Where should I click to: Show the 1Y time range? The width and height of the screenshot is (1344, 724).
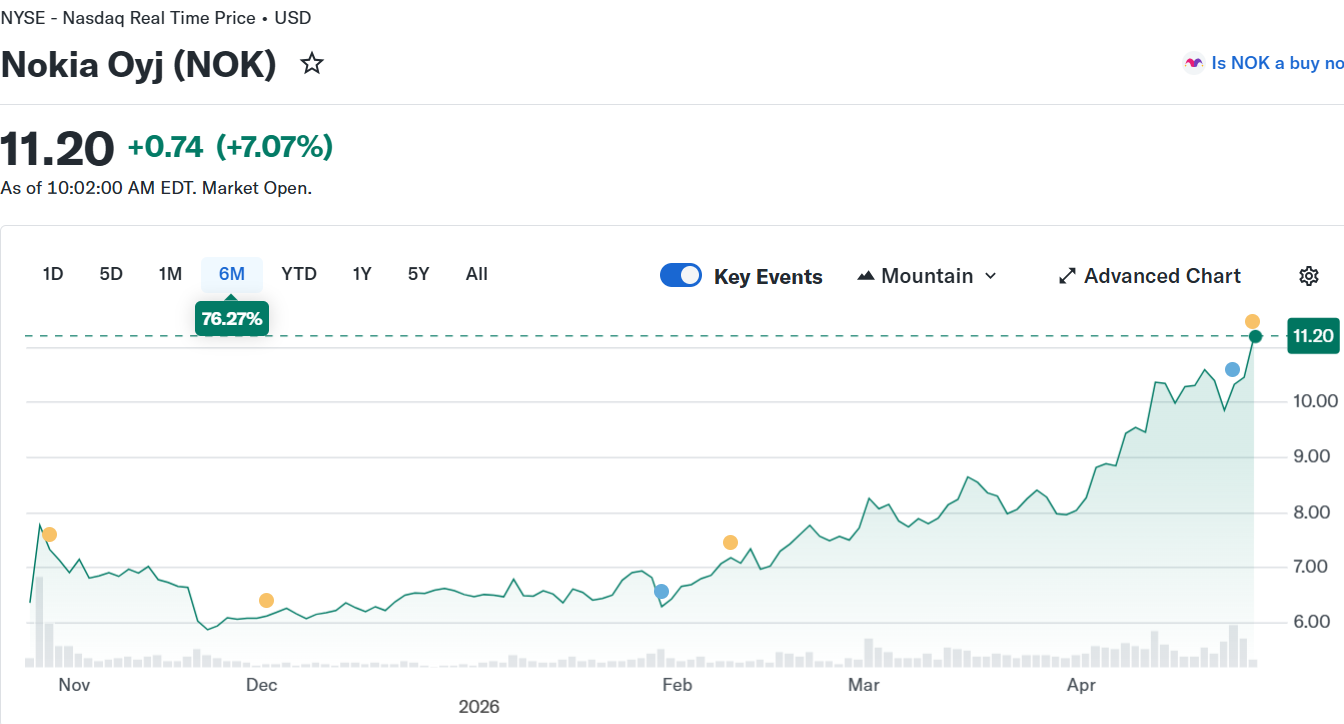coord(362,274)
